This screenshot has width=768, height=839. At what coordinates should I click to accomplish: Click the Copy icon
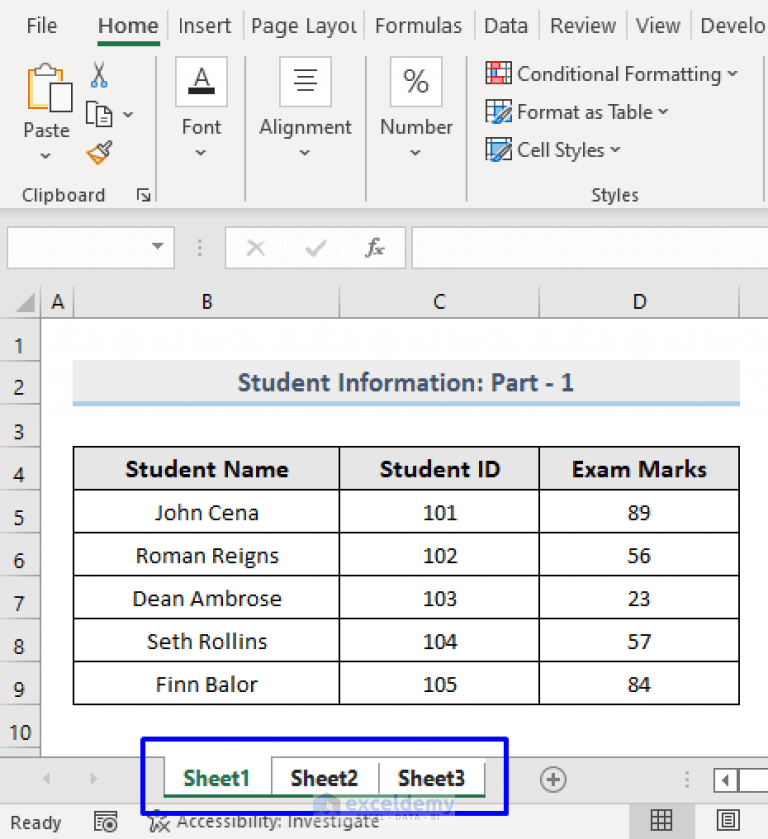[x=99, y=113]
